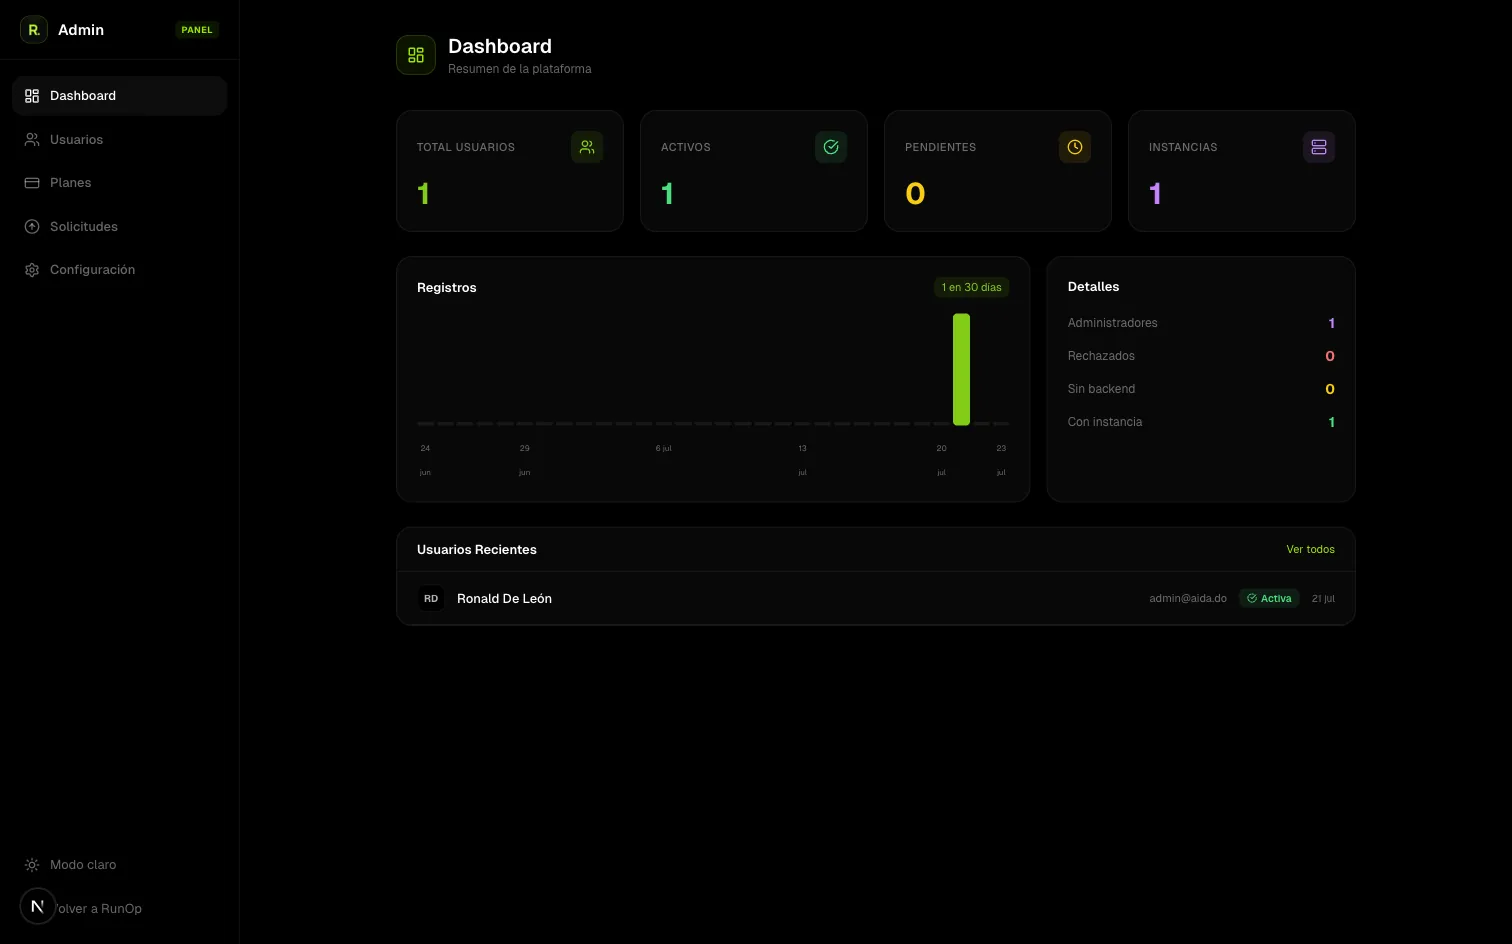Click the Pendientes clock icon
The width and height of the screenshot is (1512, 944).
click(x=1075, y=147)
